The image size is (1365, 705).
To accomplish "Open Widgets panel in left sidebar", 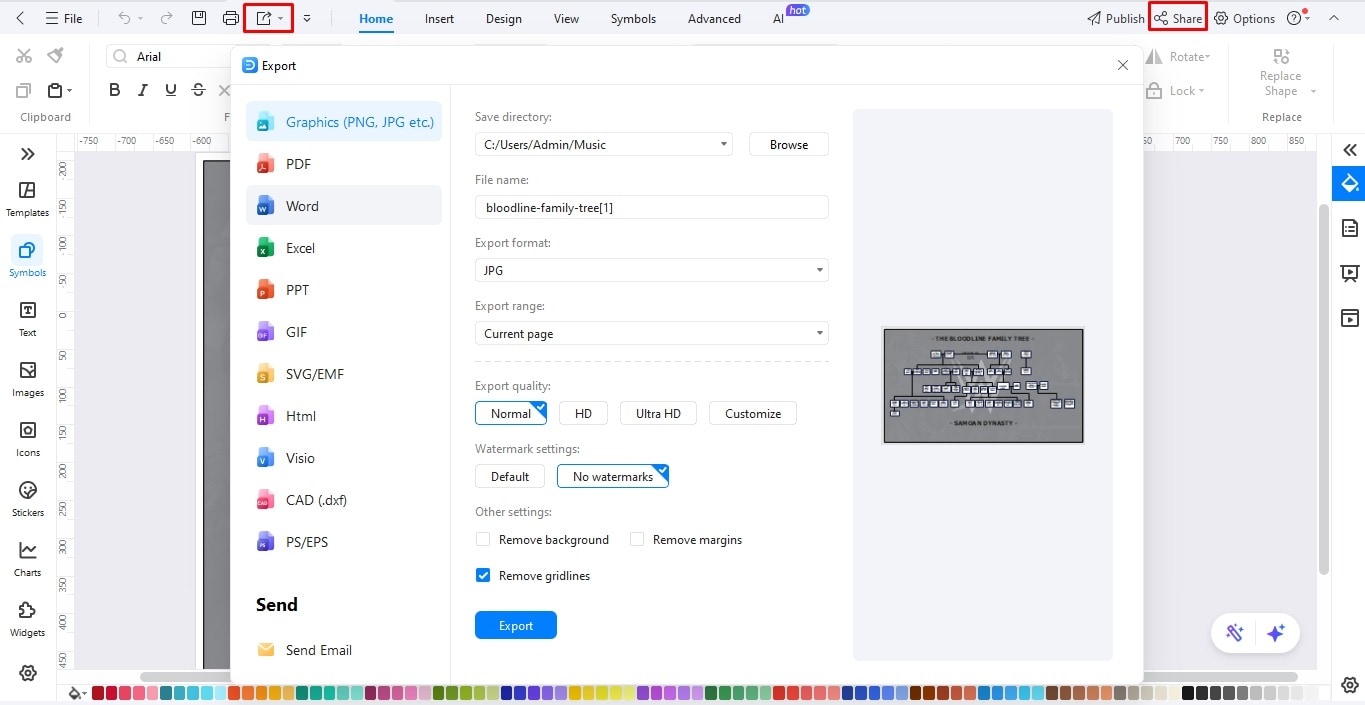I will (27, 619).
